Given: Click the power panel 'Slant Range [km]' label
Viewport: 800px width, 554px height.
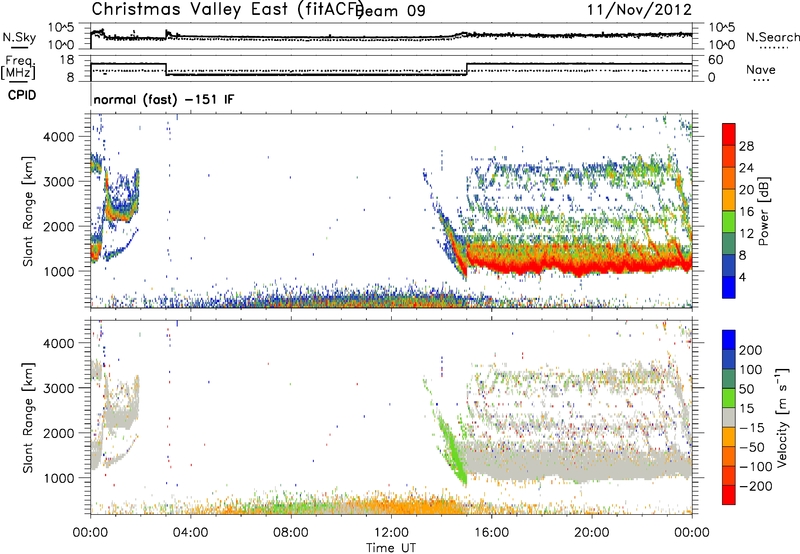Looking at the screenshot, I should tap(28, 211).
